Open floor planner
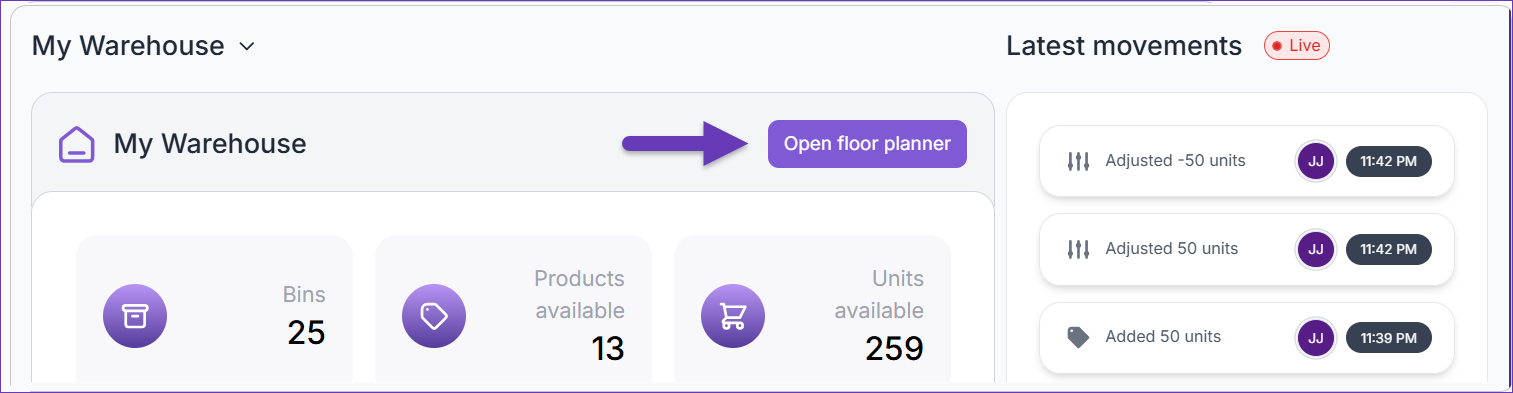 tap(867, 144)
